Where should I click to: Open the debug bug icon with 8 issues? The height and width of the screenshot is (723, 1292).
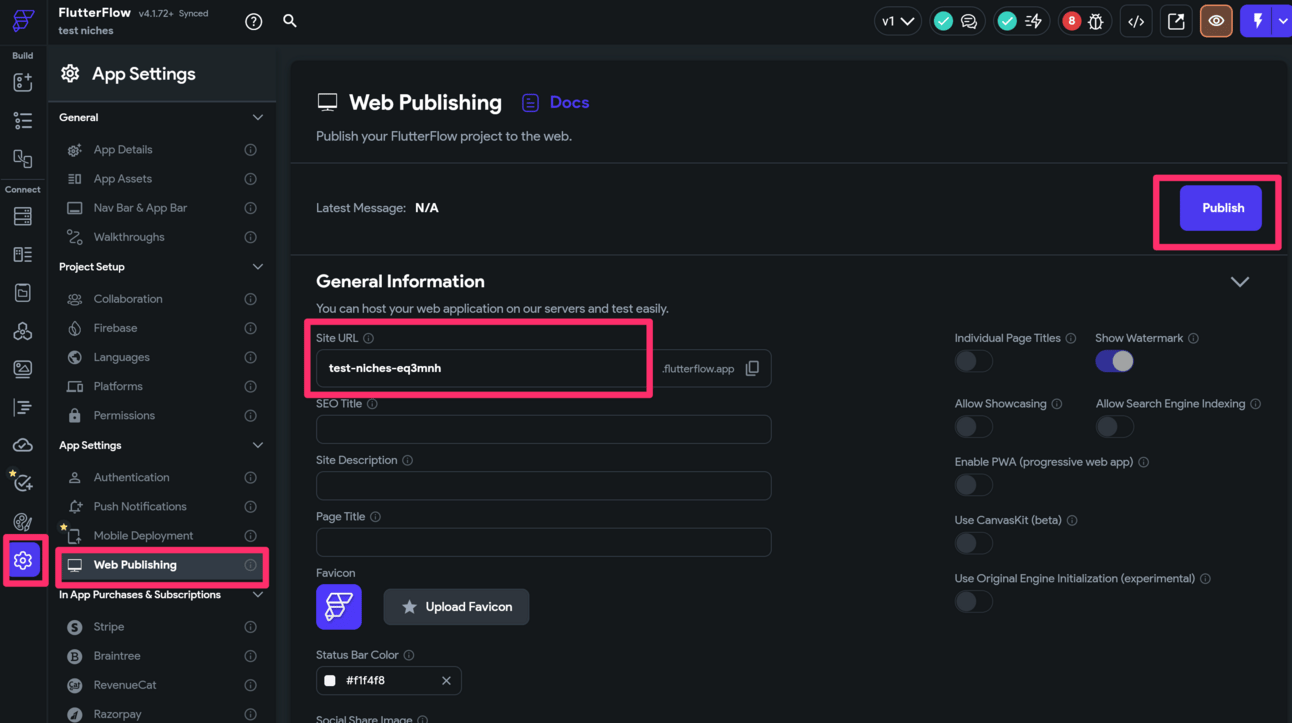coord(1096,21)
